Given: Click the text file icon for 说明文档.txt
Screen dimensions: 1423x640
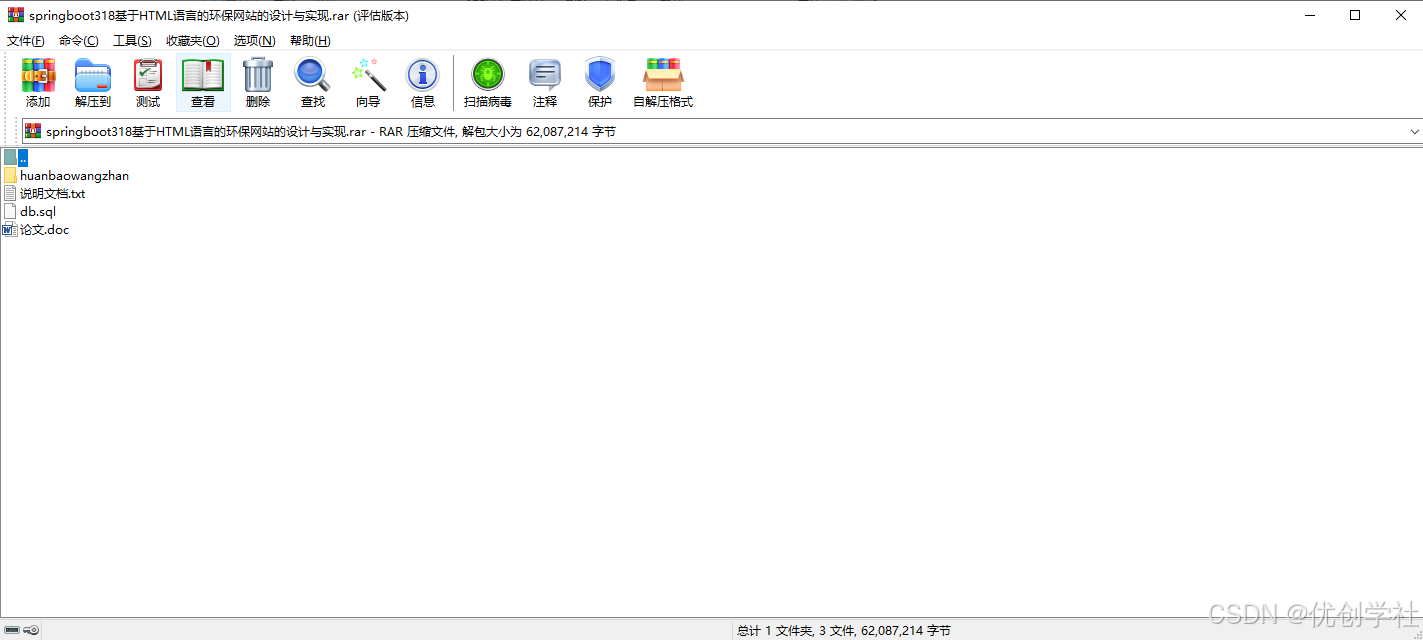Looking at the screenshot, I should [x=10, y=193].
